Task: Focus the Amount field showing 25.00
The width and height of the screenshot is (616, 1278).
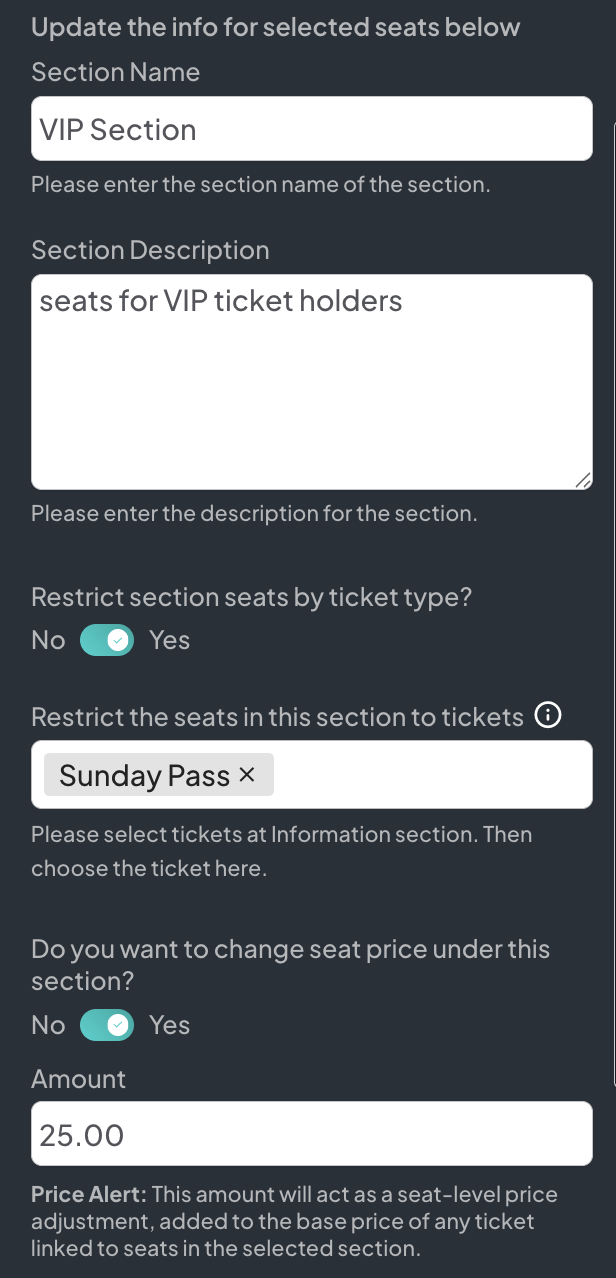Action: (312, 1134)
